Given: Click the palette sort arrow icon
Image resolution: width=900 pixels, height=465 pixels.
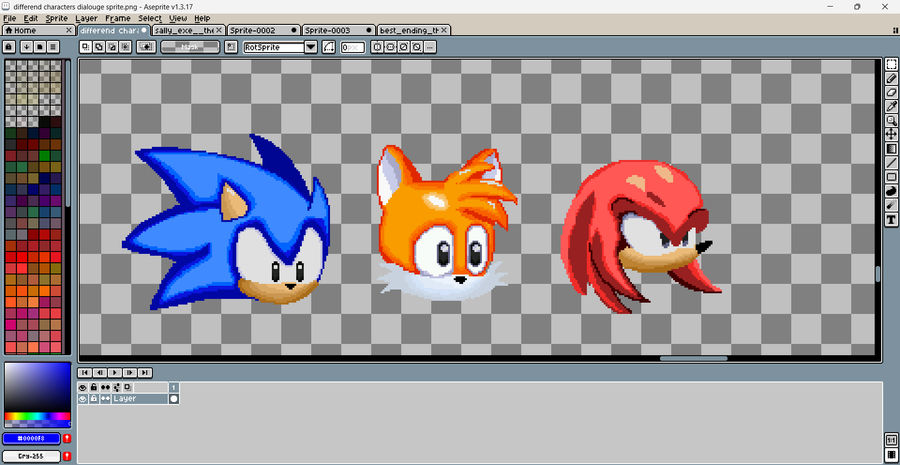Looking at the screenshot, I should [26, 47].
